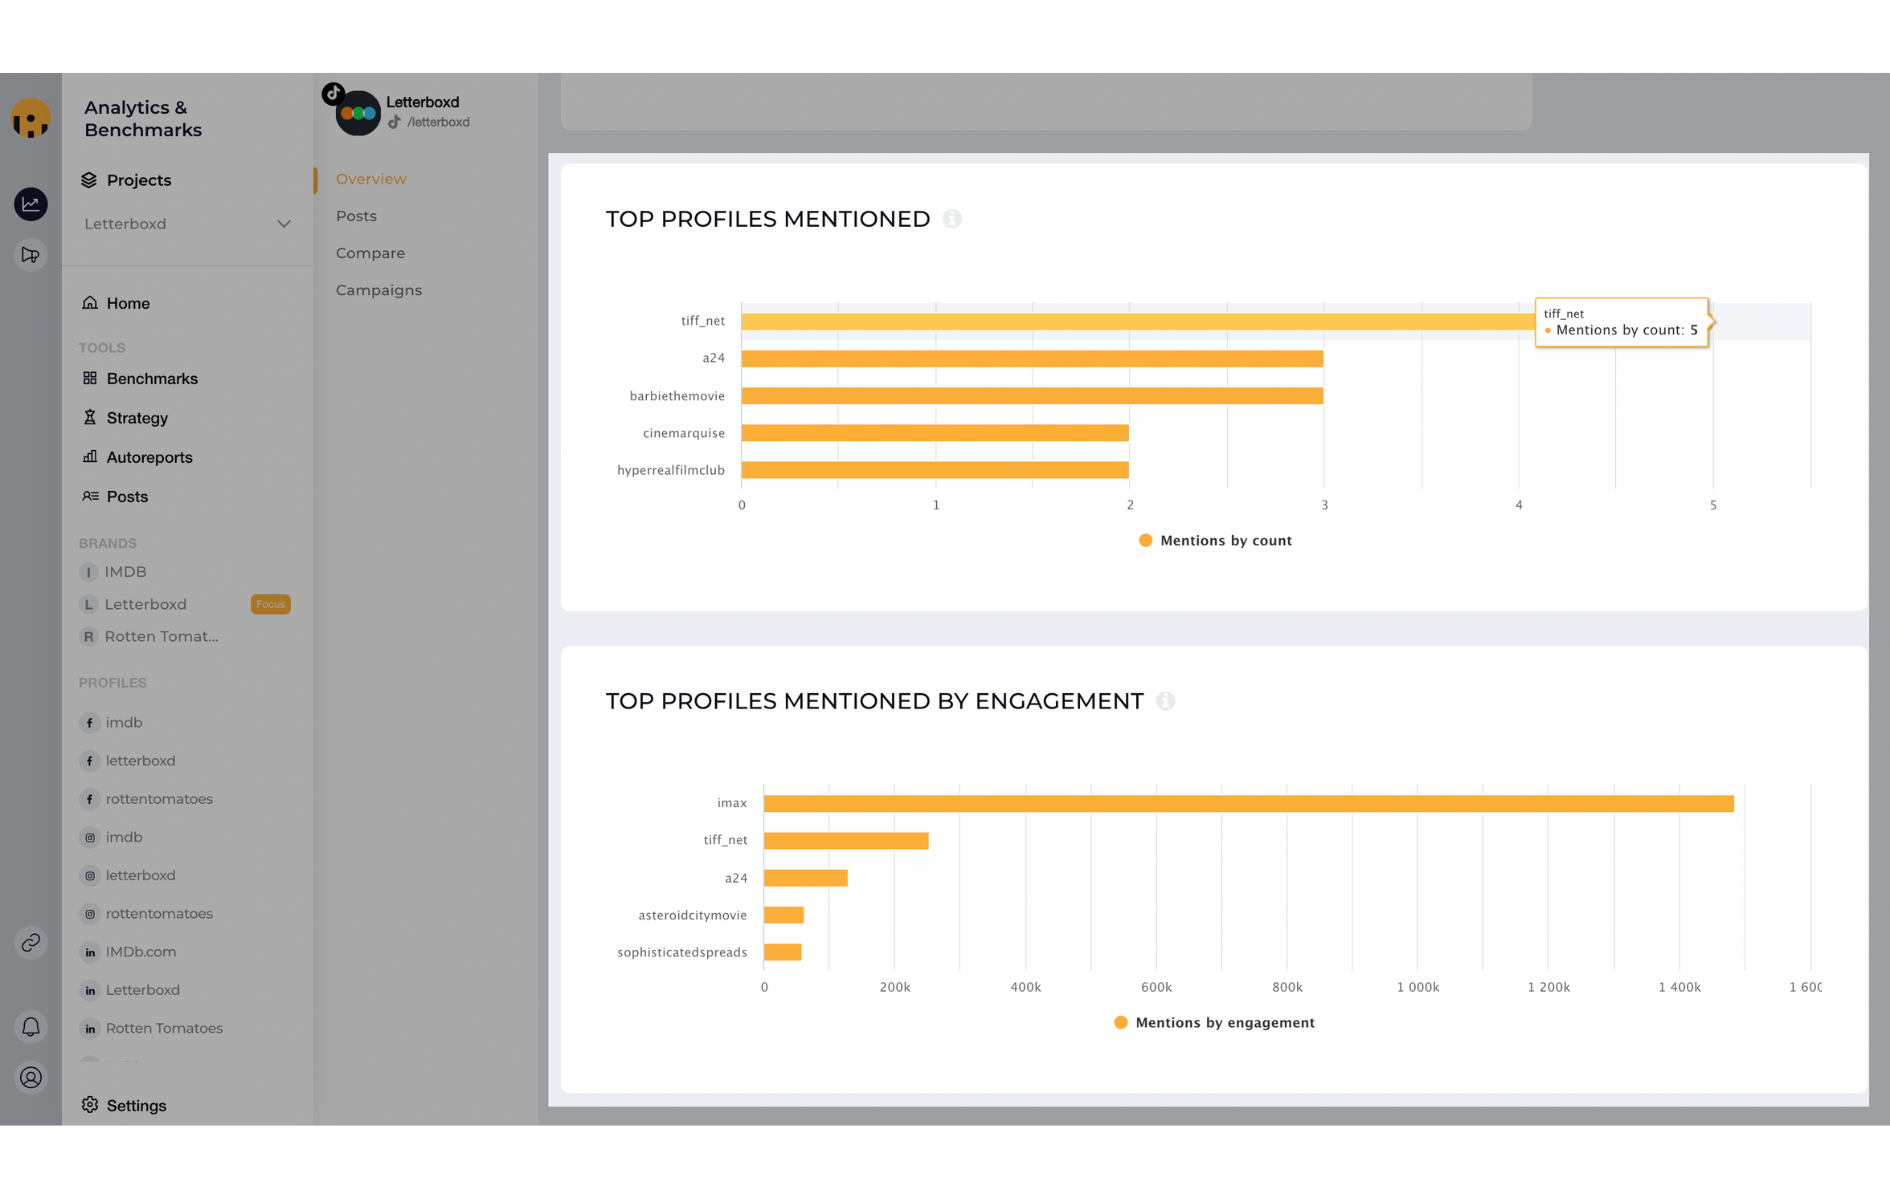
Task: Open the Campaigns tab
Action: (x=379, y=290)
